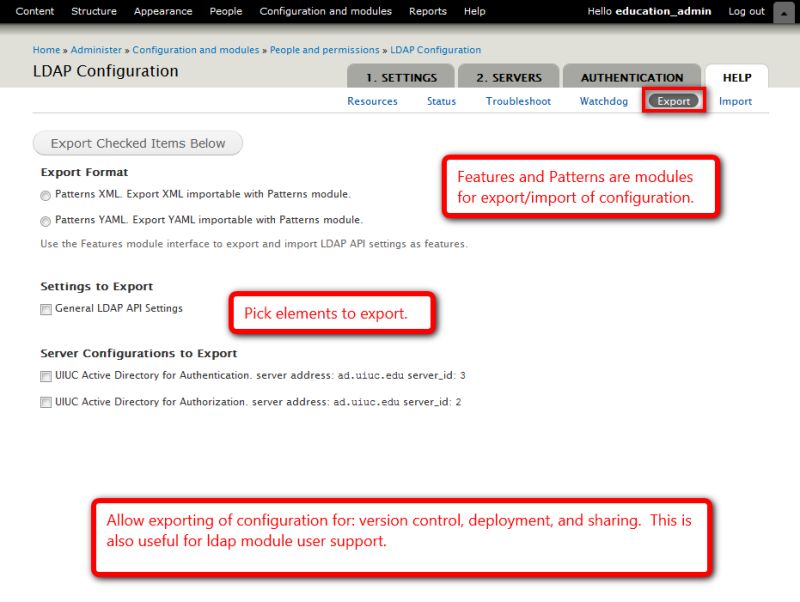Open the Structure menu

point(94,11)
